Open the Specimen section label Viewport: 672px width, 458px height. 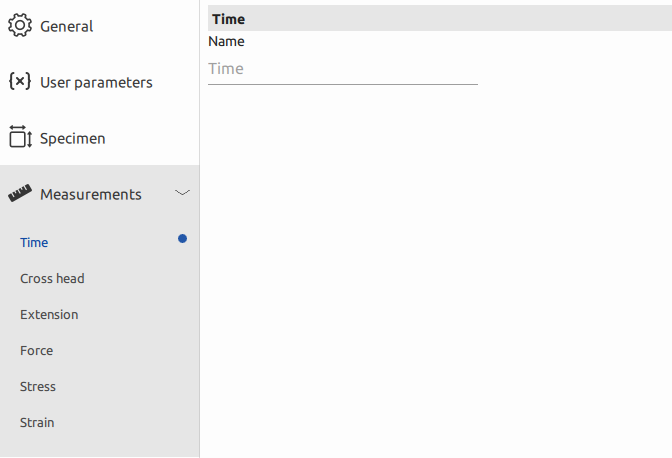[73, 138]
